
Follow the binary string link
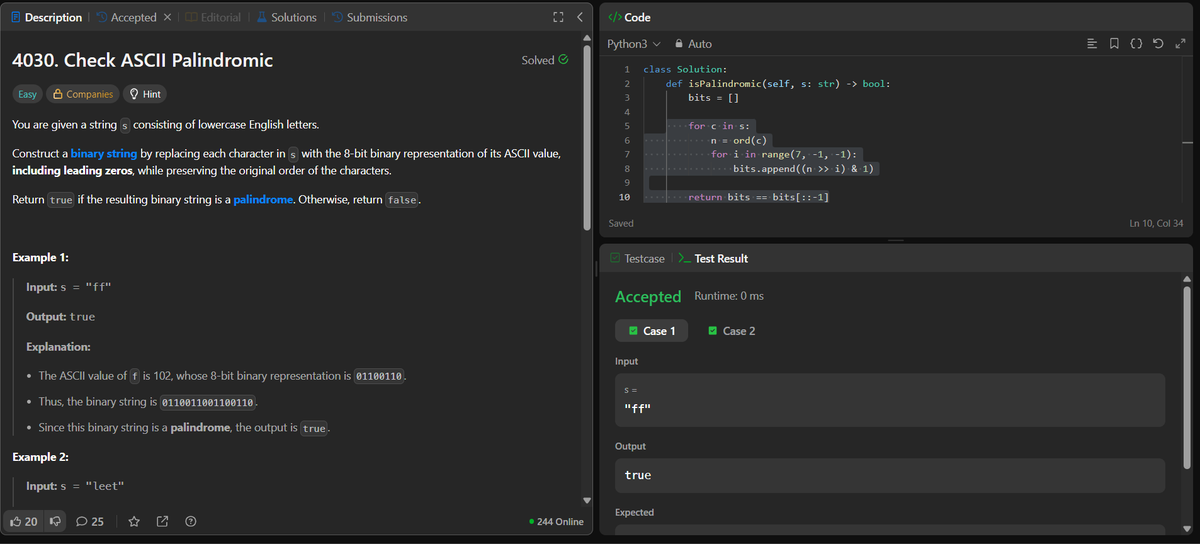pos(104,154)
